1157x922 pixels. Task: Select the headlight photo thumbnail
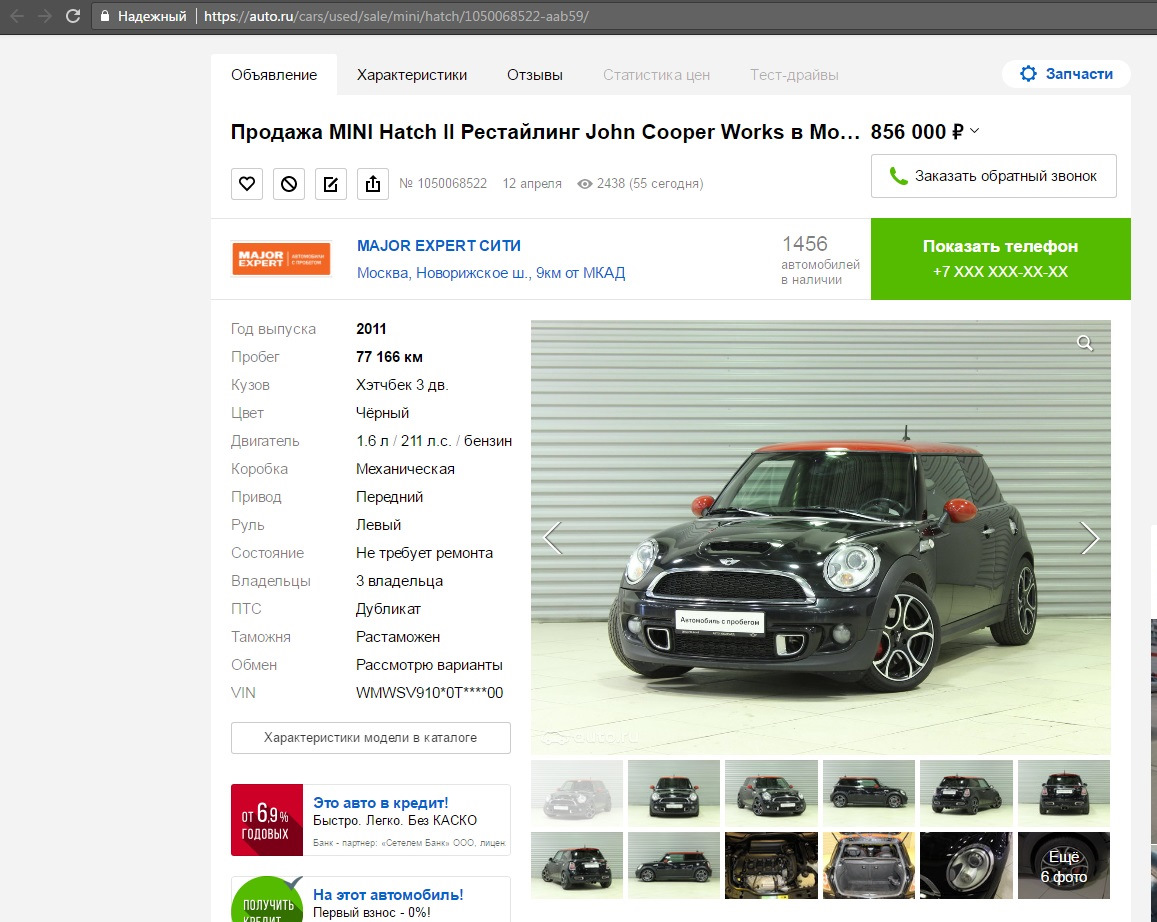965,865
